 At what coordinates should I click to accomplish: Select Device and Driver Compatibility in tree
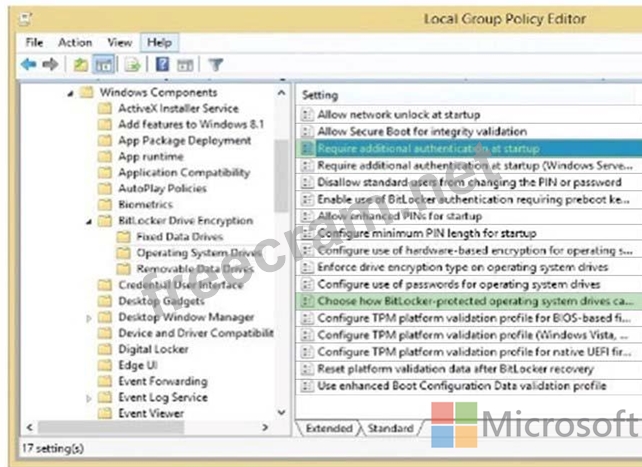point(196,333)
